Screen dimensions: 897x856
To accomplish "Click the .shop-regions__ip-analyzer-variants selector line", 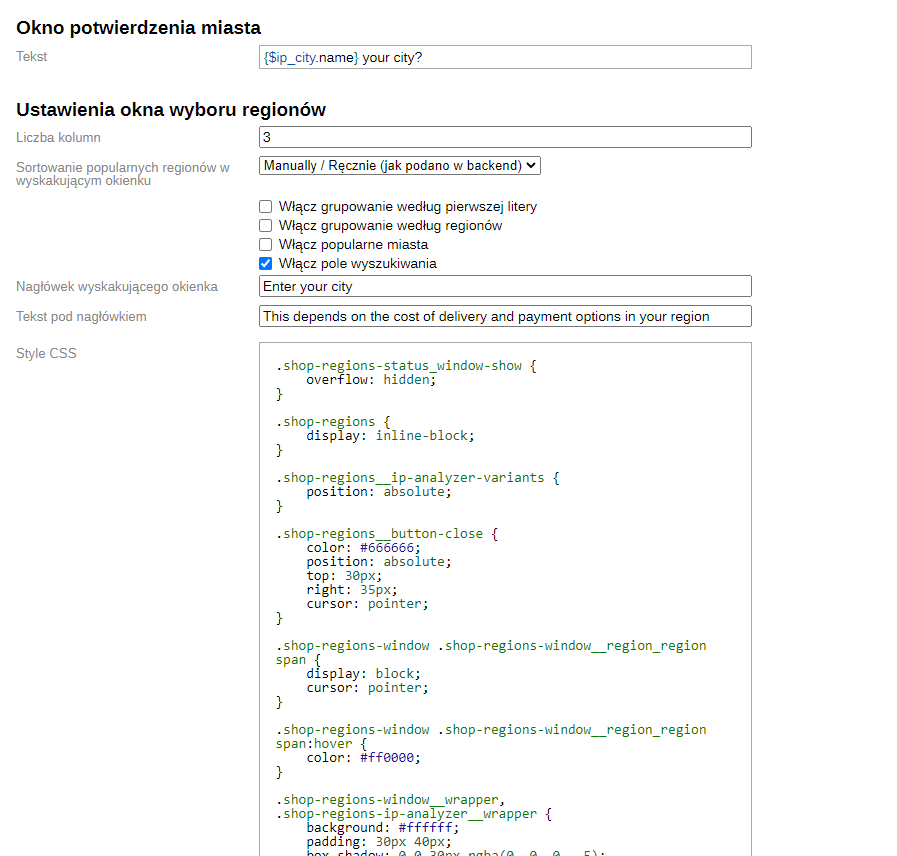I will point(417,478).
